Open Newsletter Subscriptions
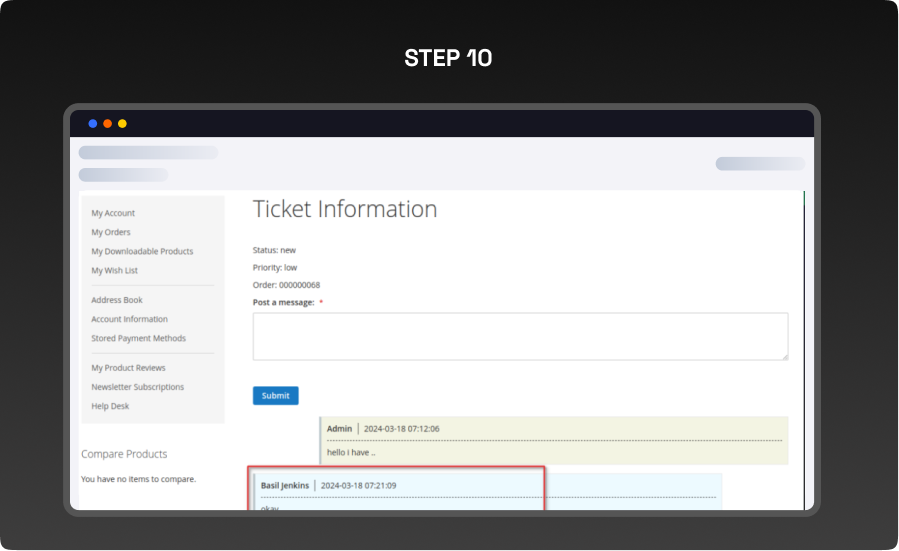The image size is (899, 551). pos(137,387)
